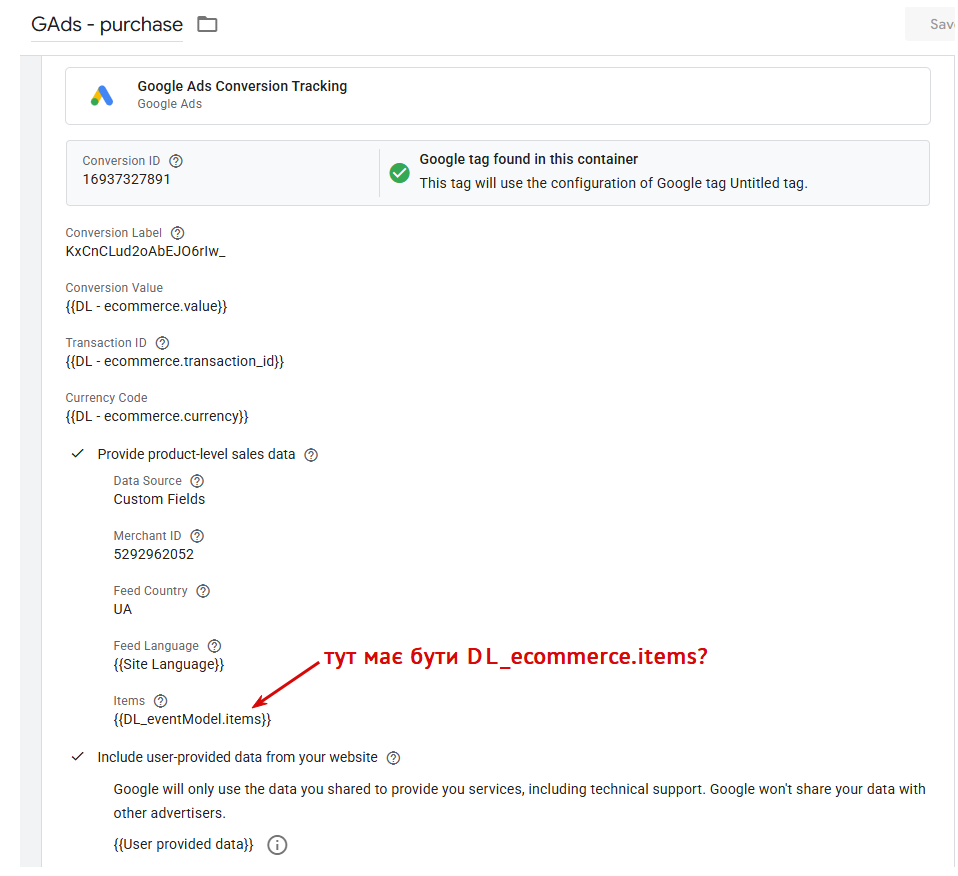Click Transaction ID variable ecommerce.transaction_id
958x876 pixels.
click(175, 362)
